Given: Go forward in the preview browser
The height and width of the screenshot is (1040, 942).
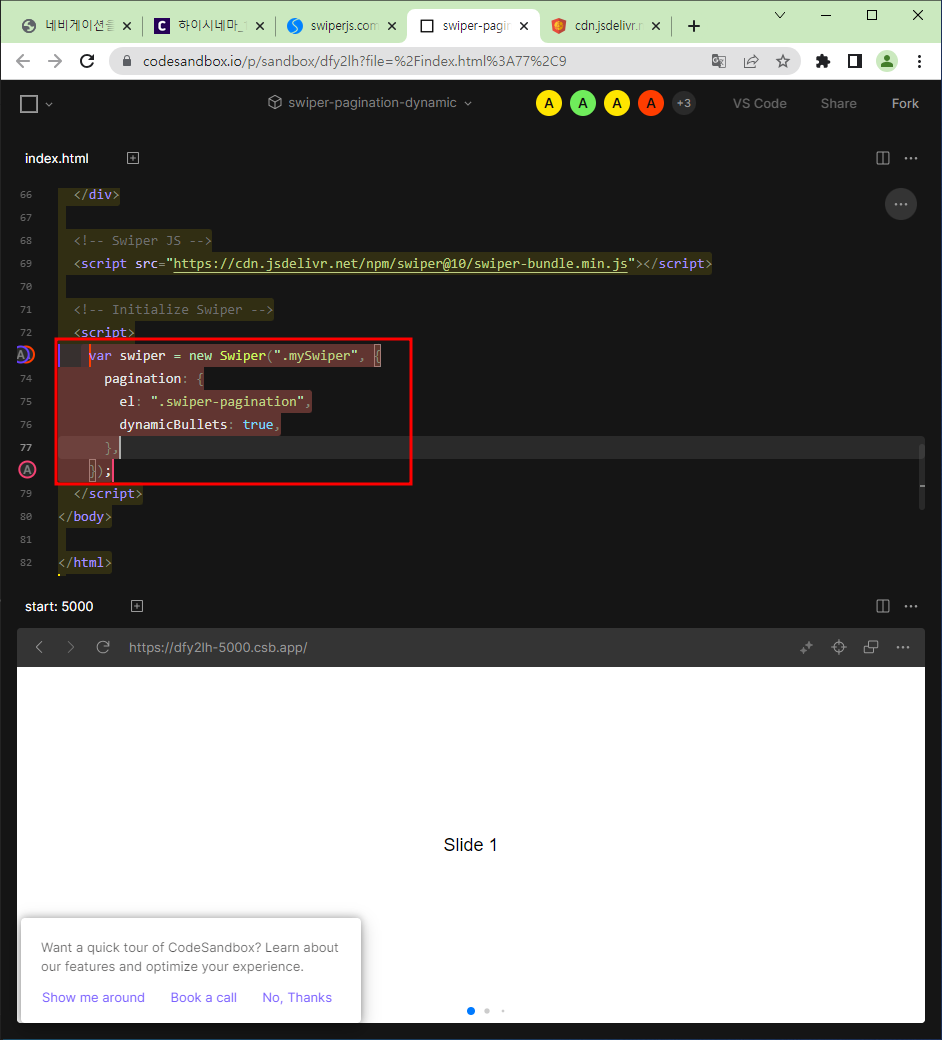Looking at the screenshot, I should (70, 647).
